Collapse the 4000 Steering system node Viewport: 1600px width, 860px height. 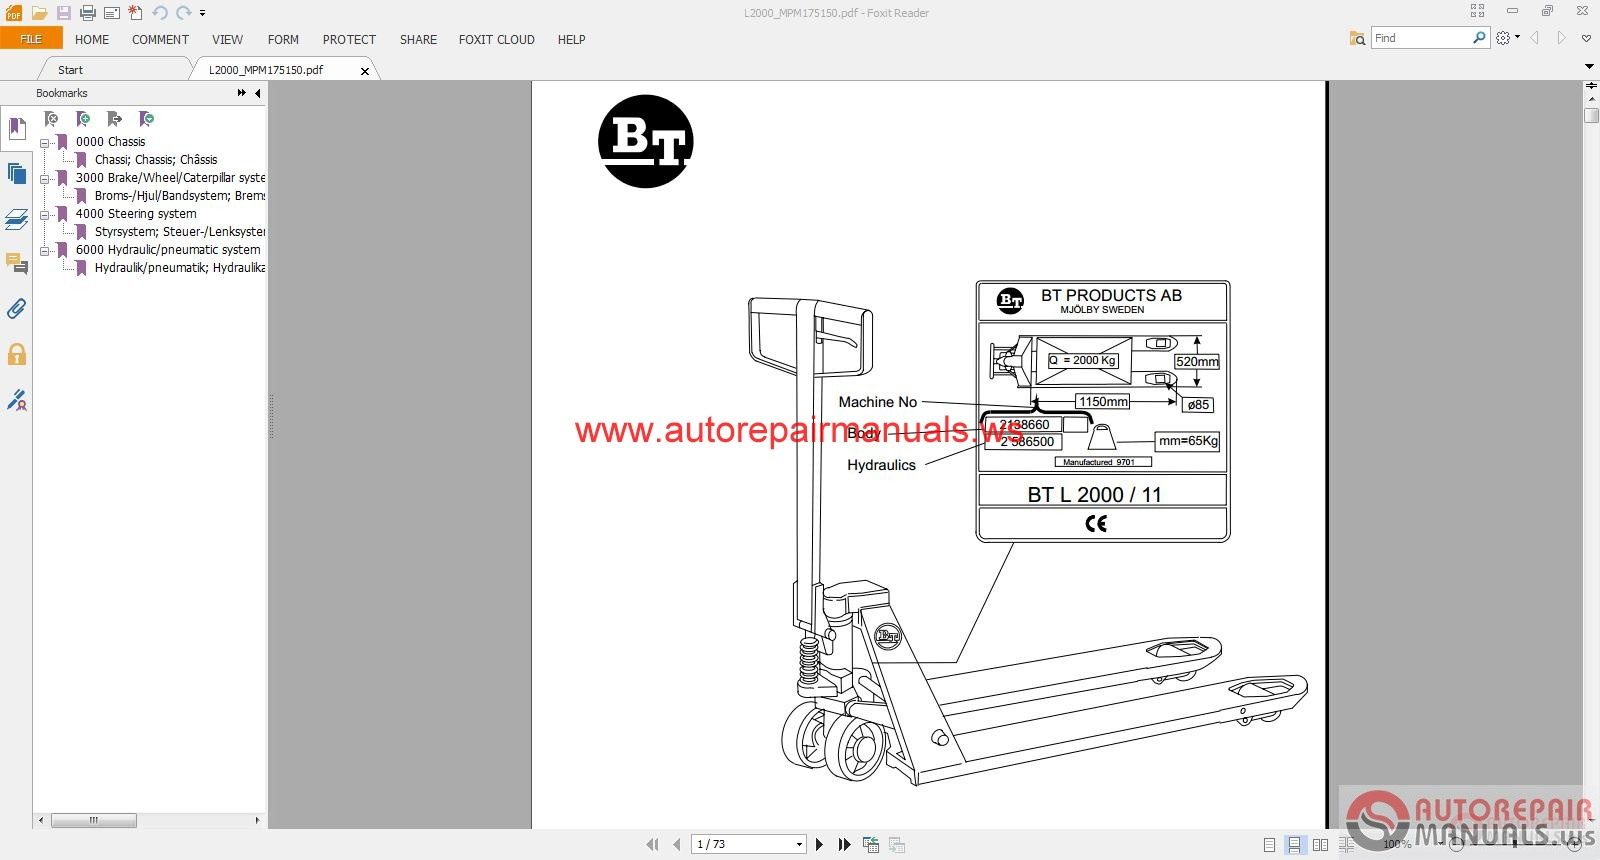(x=44, y=215)
